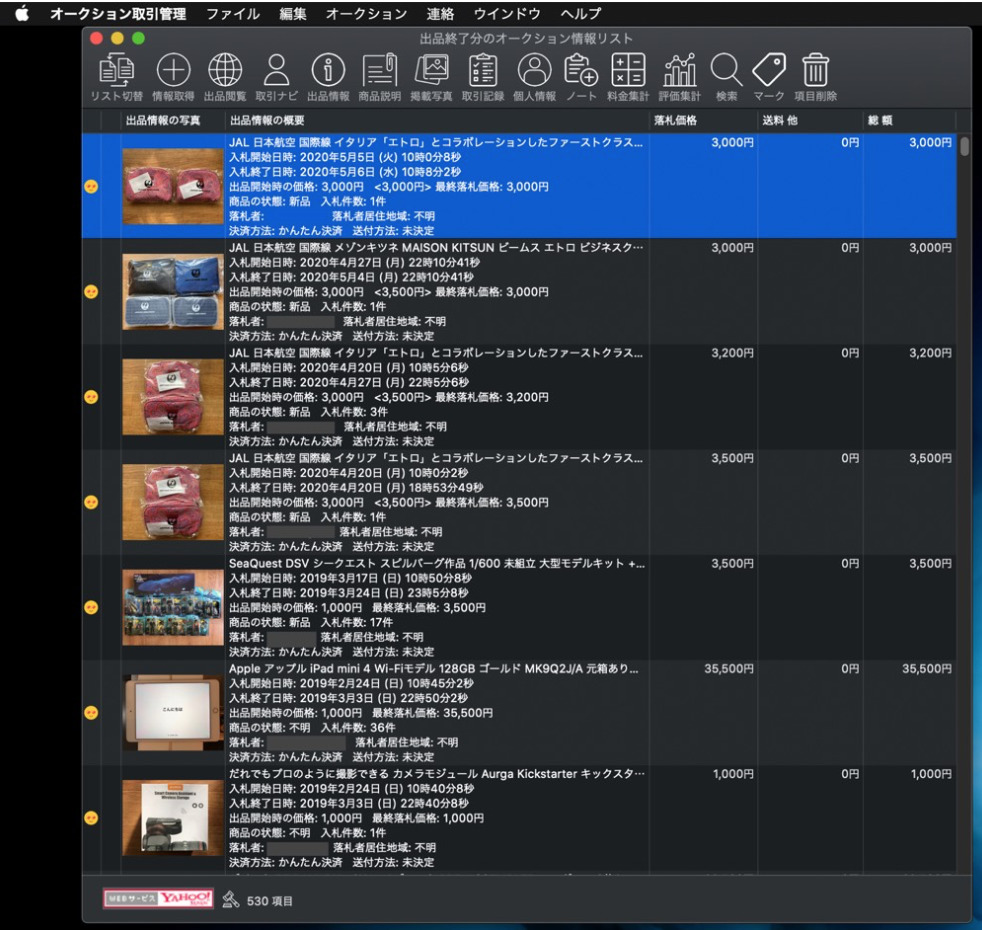The height and width of the screenshot is (930, 982).
Task: Click 入札終了日時: 2020年5月6日 line in first row
Action: (345, 172)
